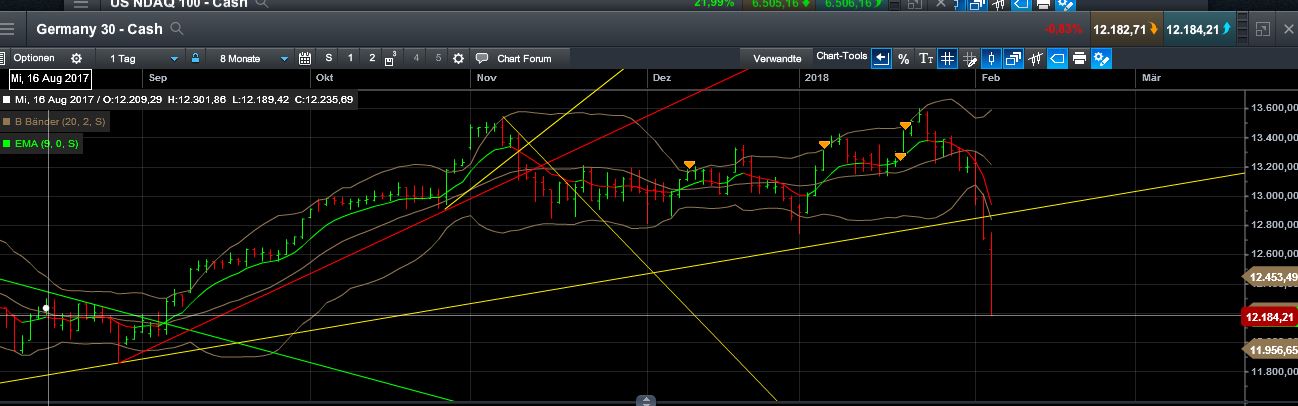Open the Optionen menu
Viewport: 1298px width, 406px height.
coord(33,59)
